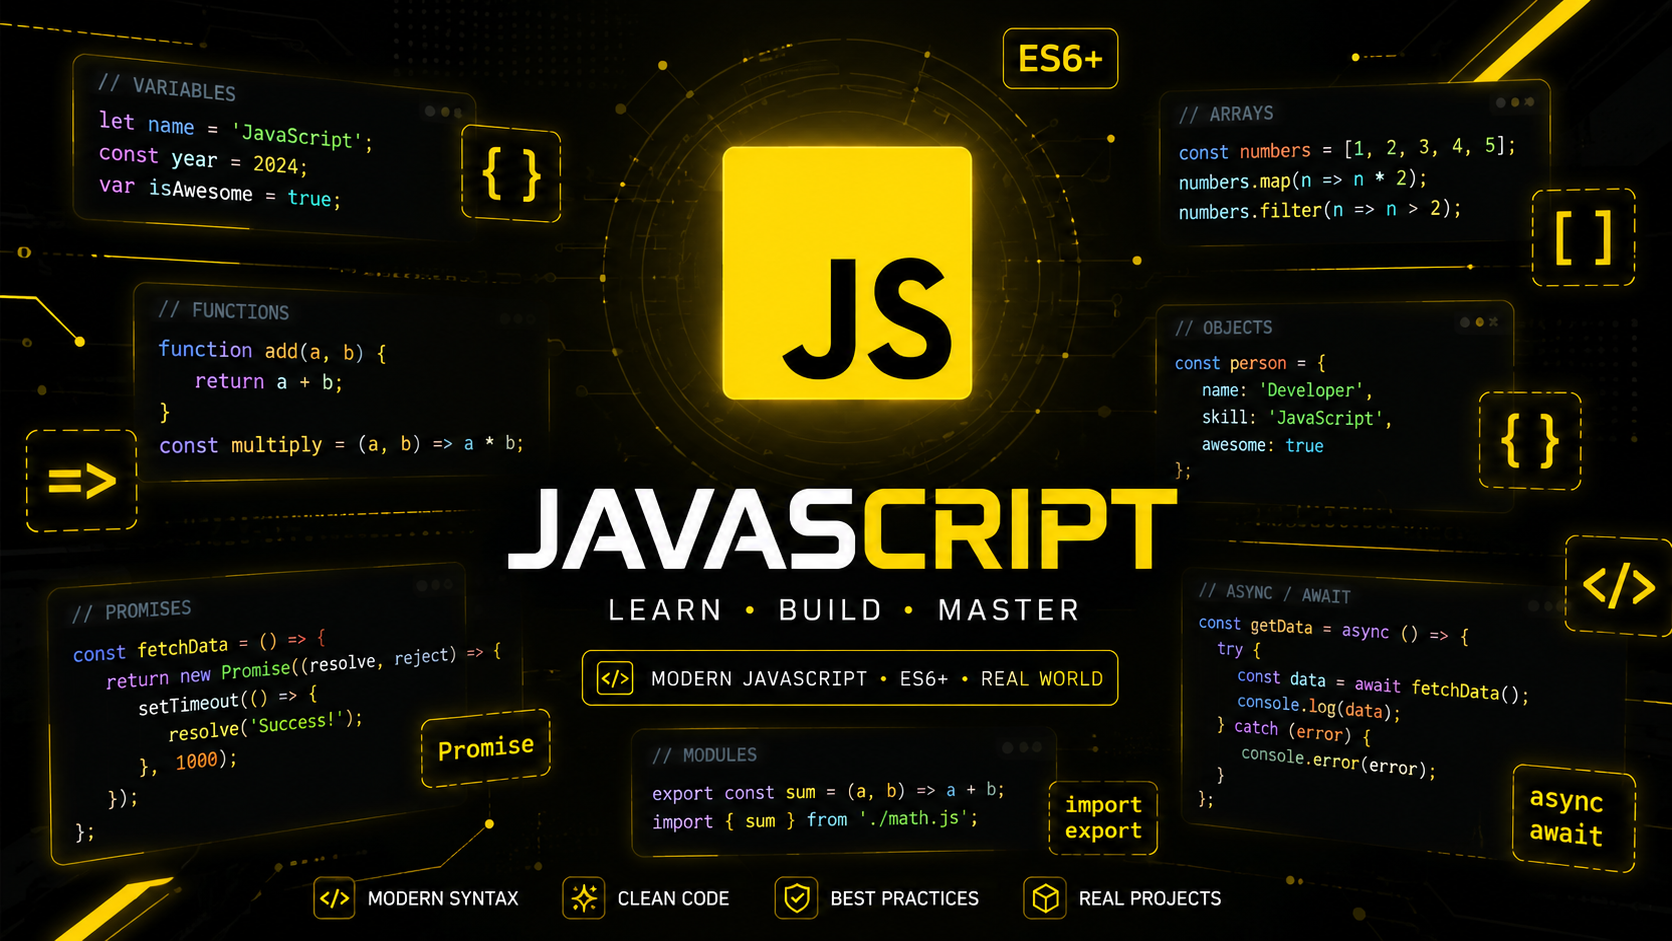The height and width of the screenshot is (941, 1672).
Task: Click the console.error(error); line
Action: 1338,761
